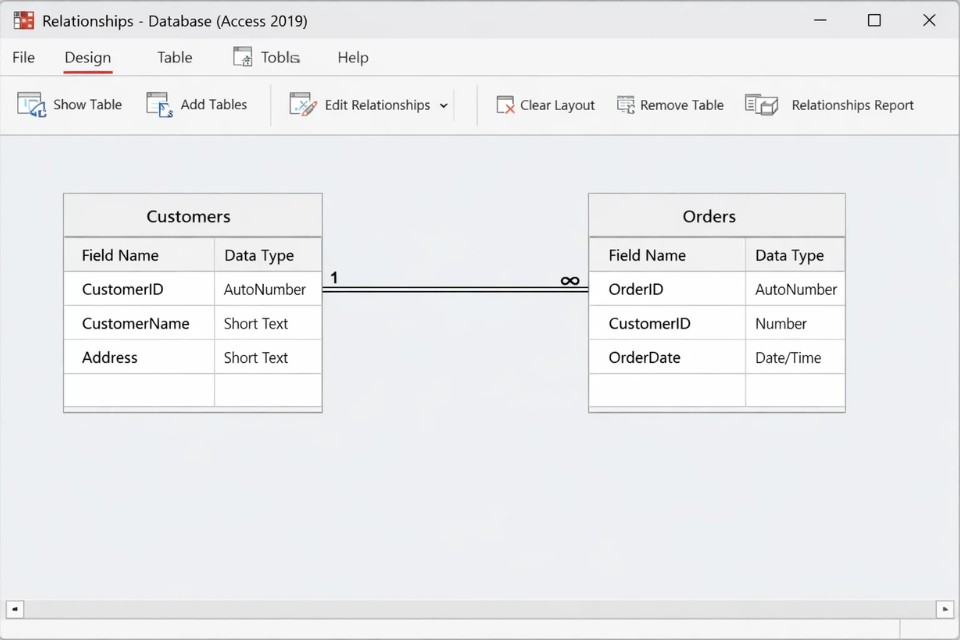The width and height of the screenshot is (960, 640).
Task: Click the Remove Table icon
Action: [626, 105]
